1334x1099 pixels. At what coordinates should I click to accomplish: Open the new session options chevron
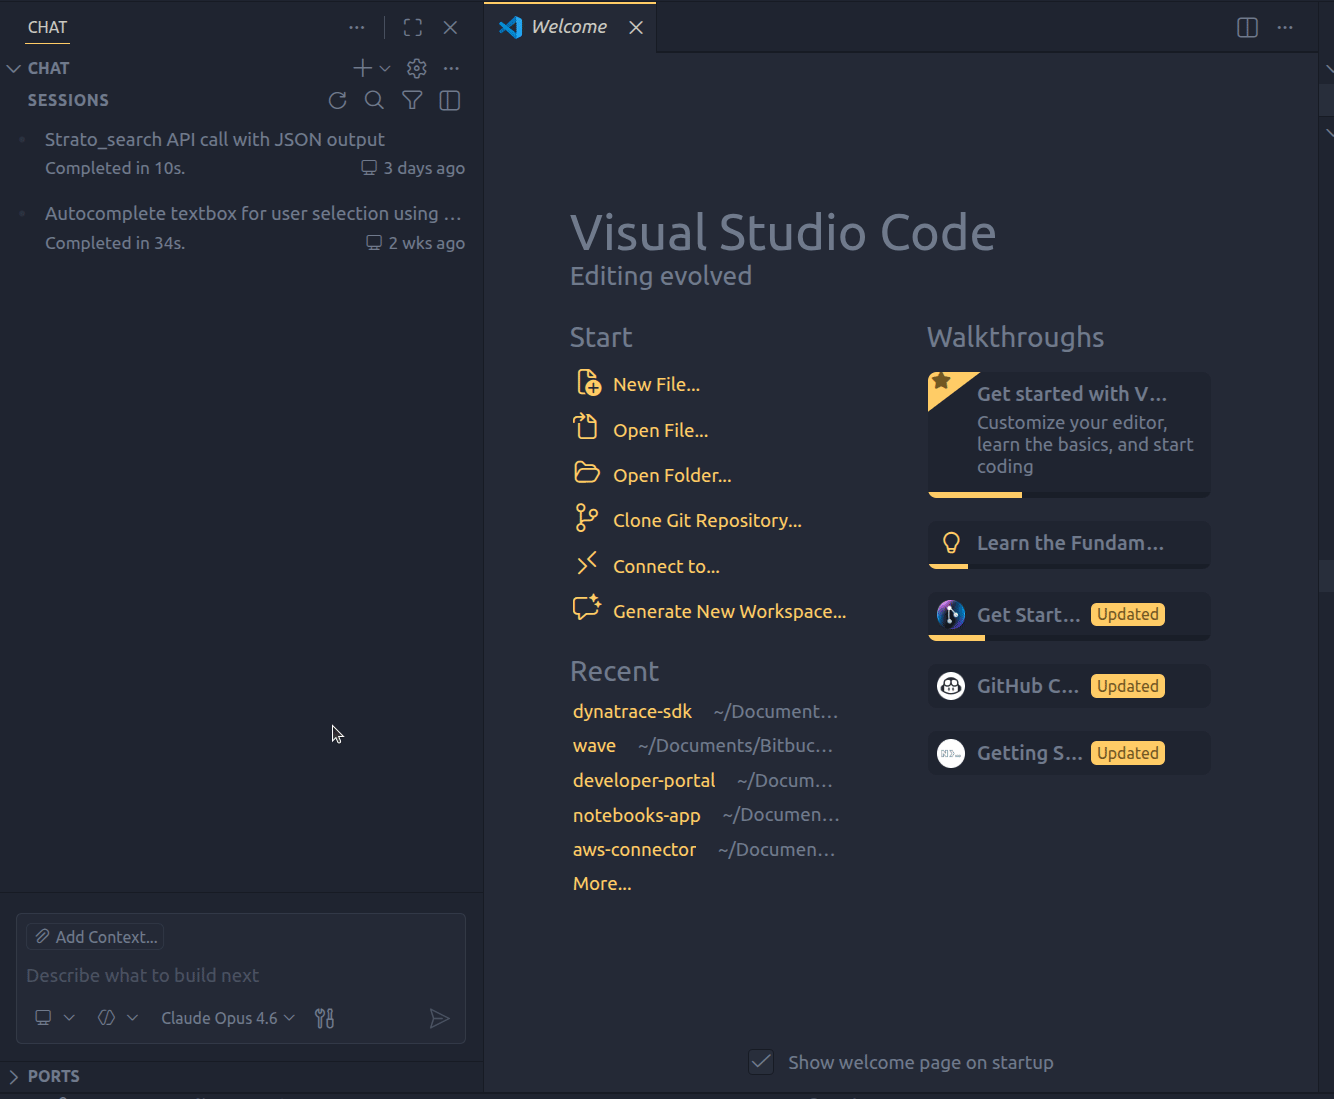[x=385, y=68]
